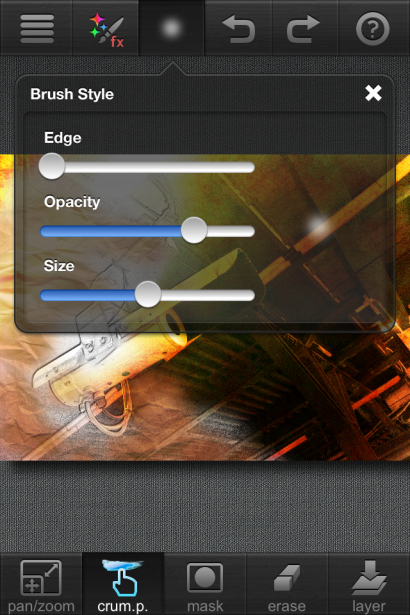Open the help question mark

point(373,29)
